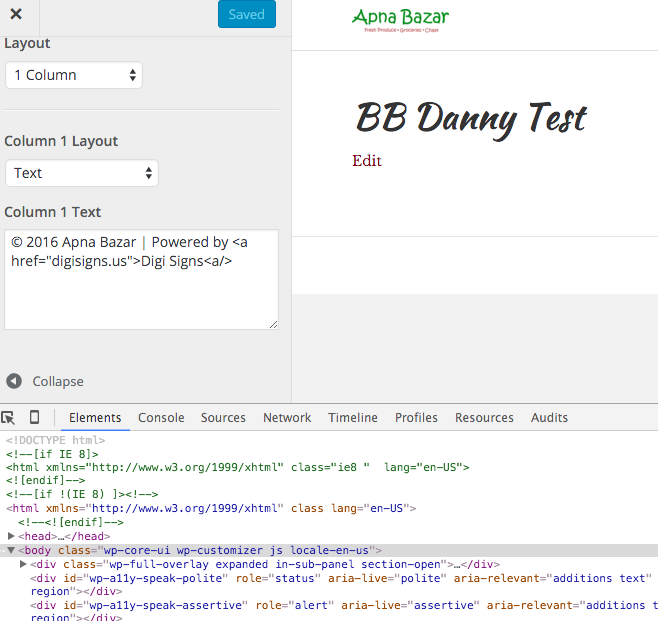Click the Collapse label
This screenshot has width=658, height=621.
point(58,381)
